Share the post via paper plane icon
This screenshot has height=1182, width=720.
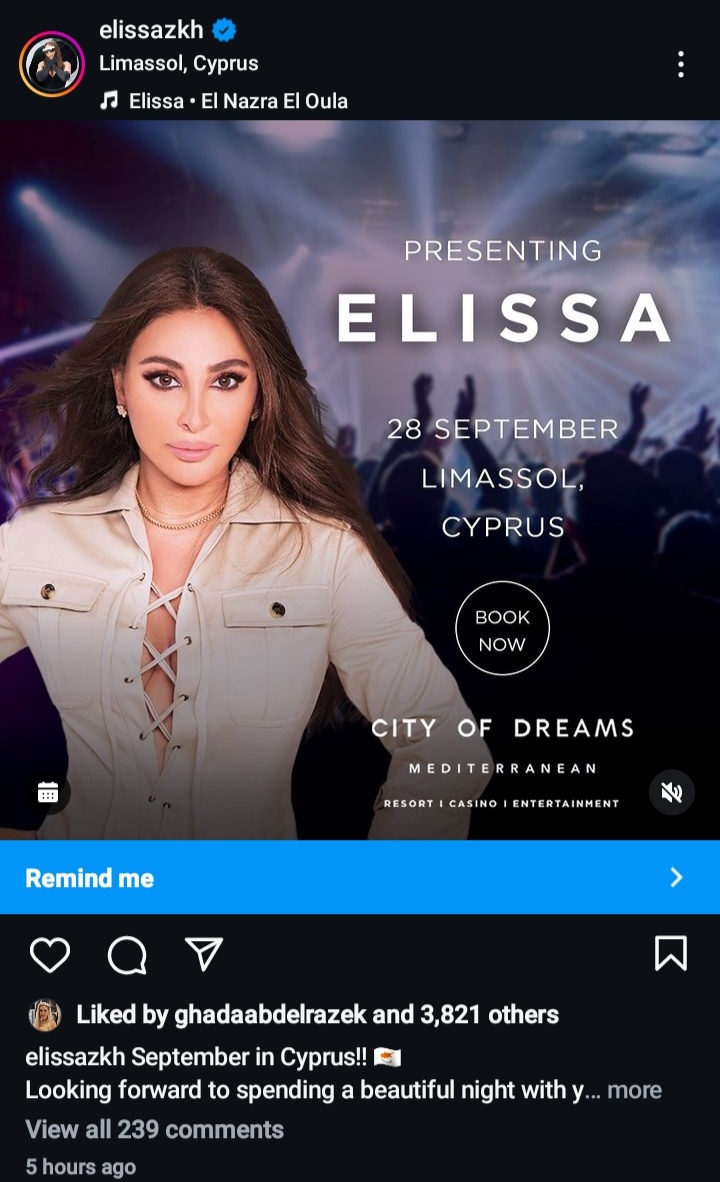pyautogui.click(x=204, y=954)
